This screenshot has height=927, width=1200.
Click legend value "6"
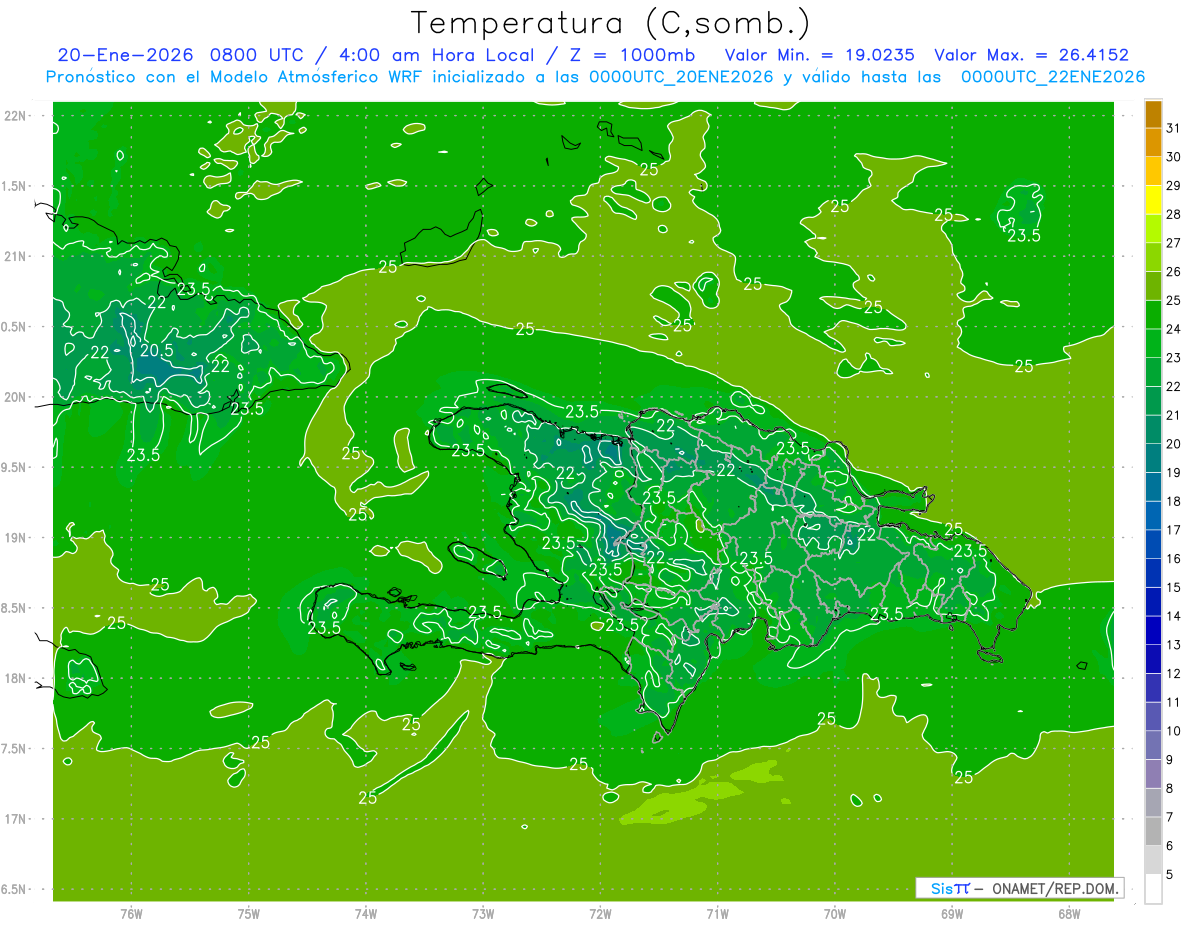[x=1170, y=846]
